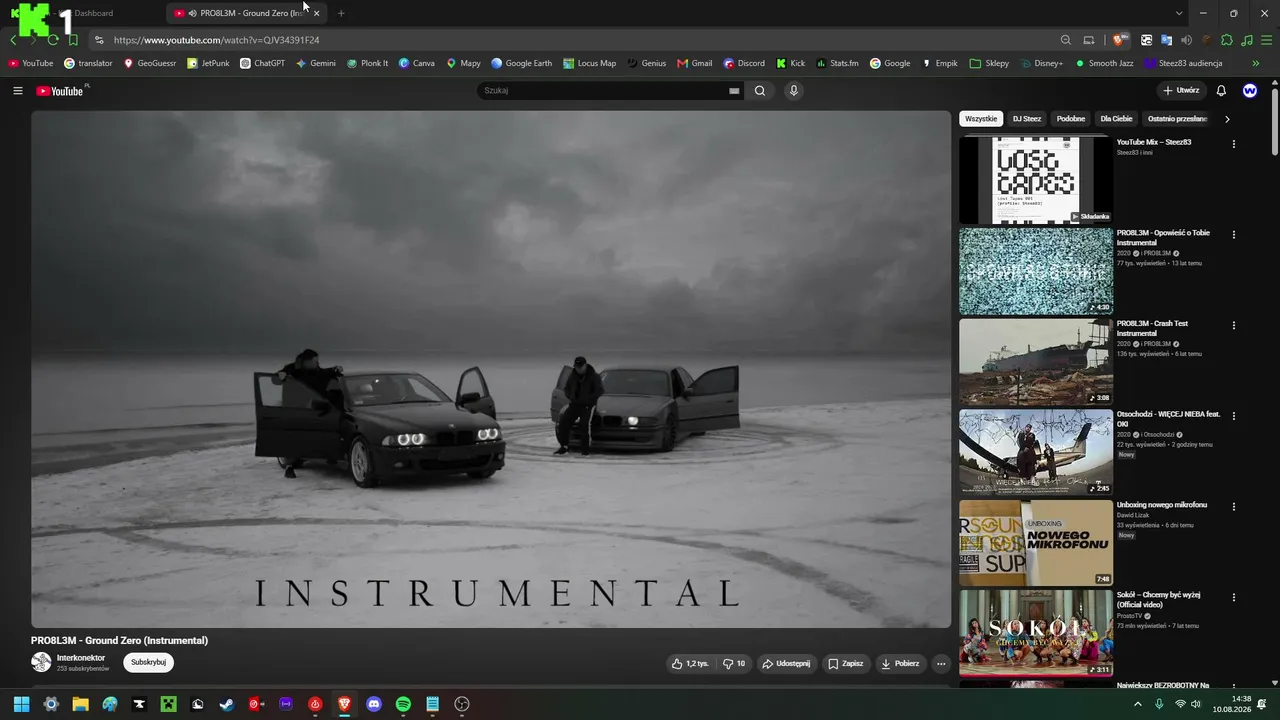Open Windows Start menu
Screen dimensions: 1280x720
pyautogui.click(x=21, y=704)
